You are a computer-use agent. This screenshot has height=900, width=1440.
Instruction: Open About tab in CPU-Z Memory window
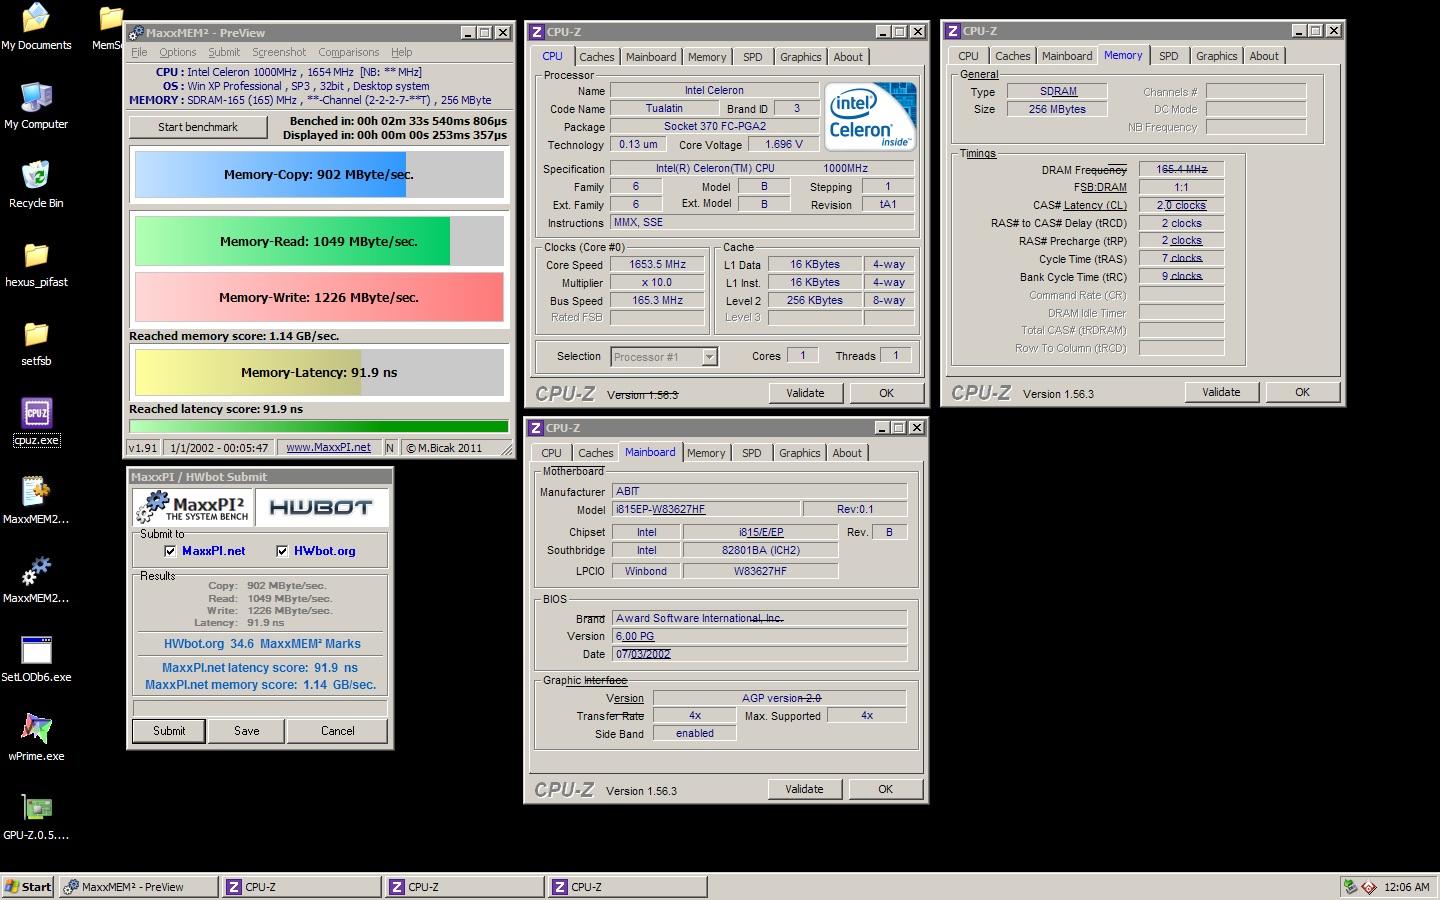coord(1264,56)
